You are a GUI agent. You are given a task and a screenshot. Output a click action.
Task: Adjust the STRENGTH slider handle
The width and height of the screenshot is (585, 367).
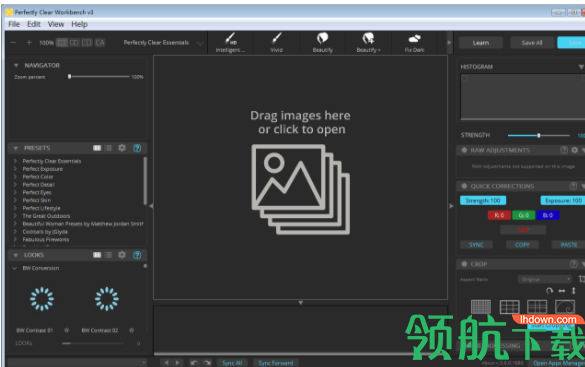[x=539, y=135]
